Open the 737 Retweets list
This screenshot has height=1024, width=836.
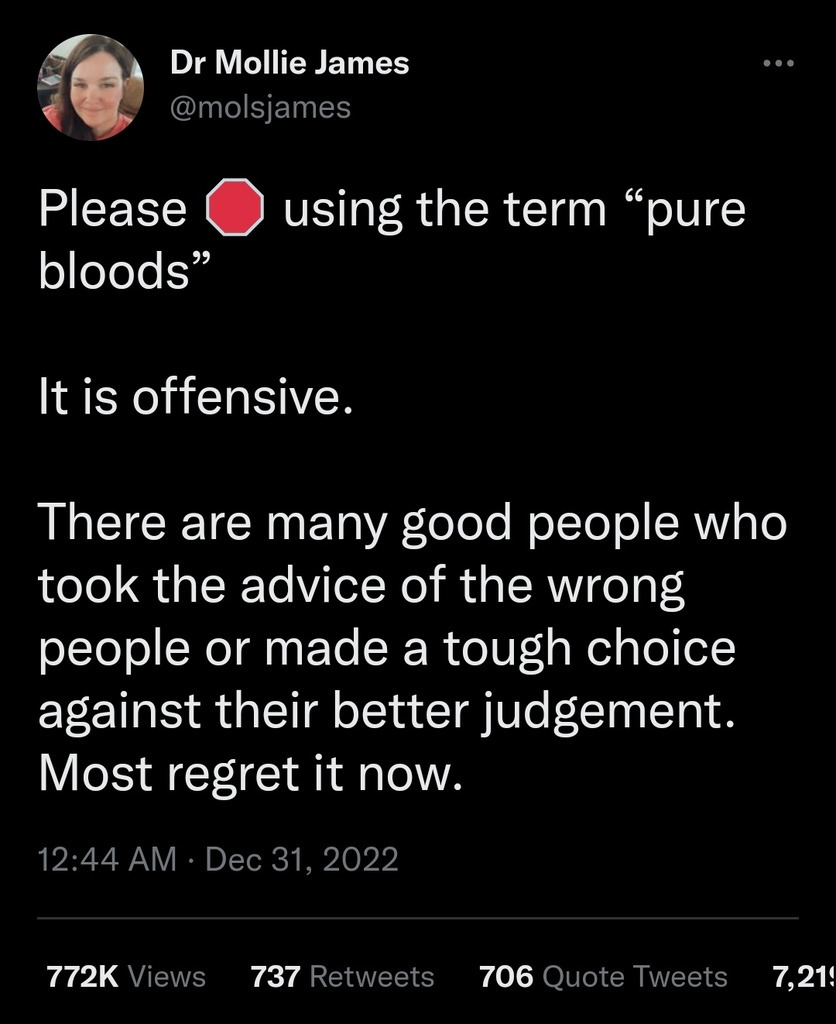(342, 976)
